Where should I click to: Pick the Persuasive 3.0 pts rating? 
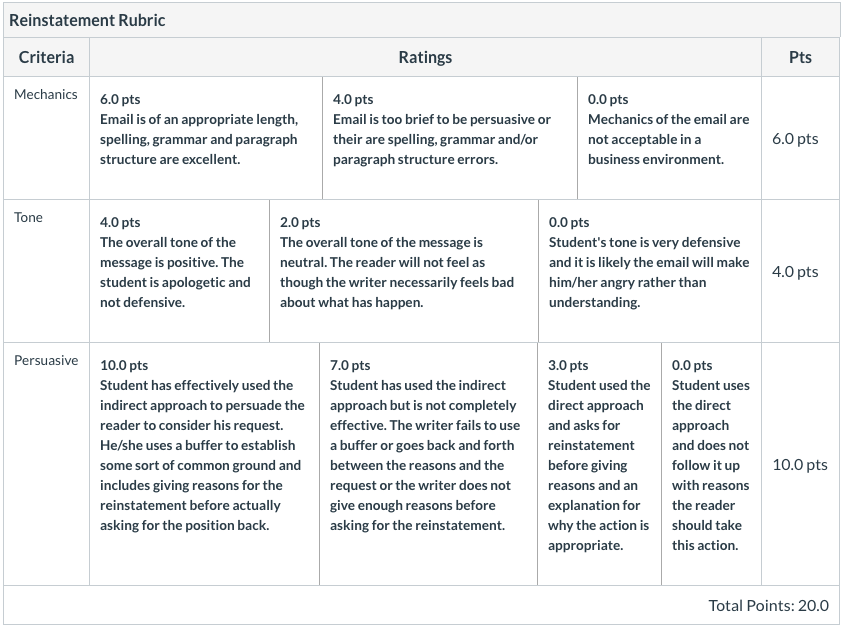coord(600,464)
